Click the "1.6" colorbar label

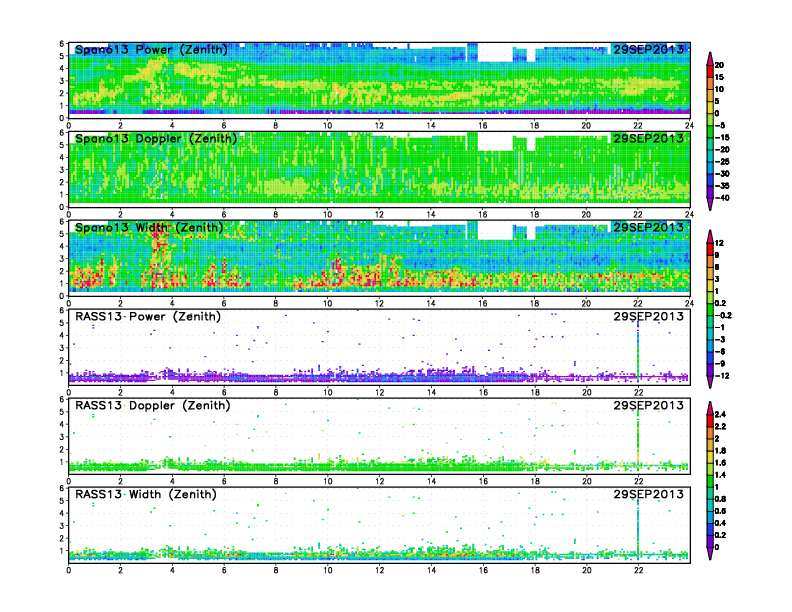[x=720, y=463]
